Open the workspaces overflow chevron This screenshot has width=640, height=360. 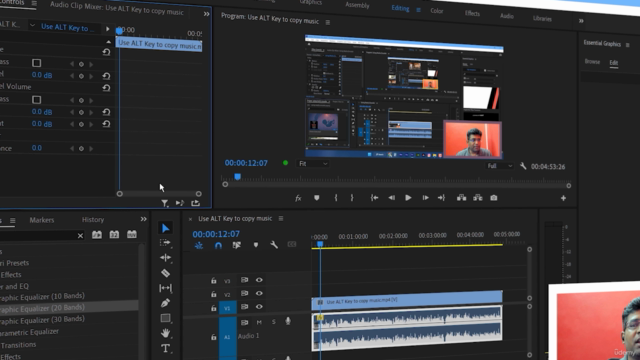(581, 21)
